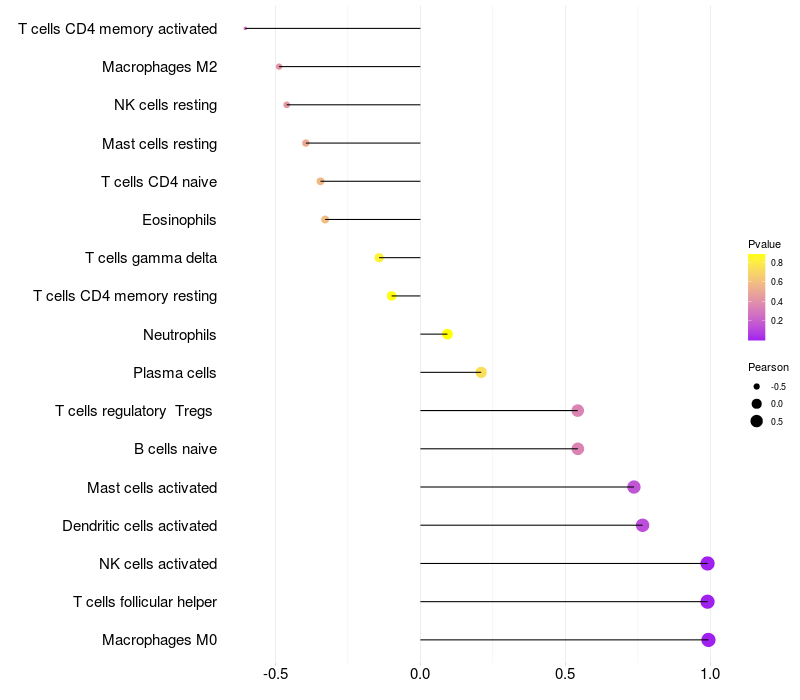The width and height of the screenshot is (800, 700).
Task: Select the "Mast cells resting" label
Action: click(159, 144)
